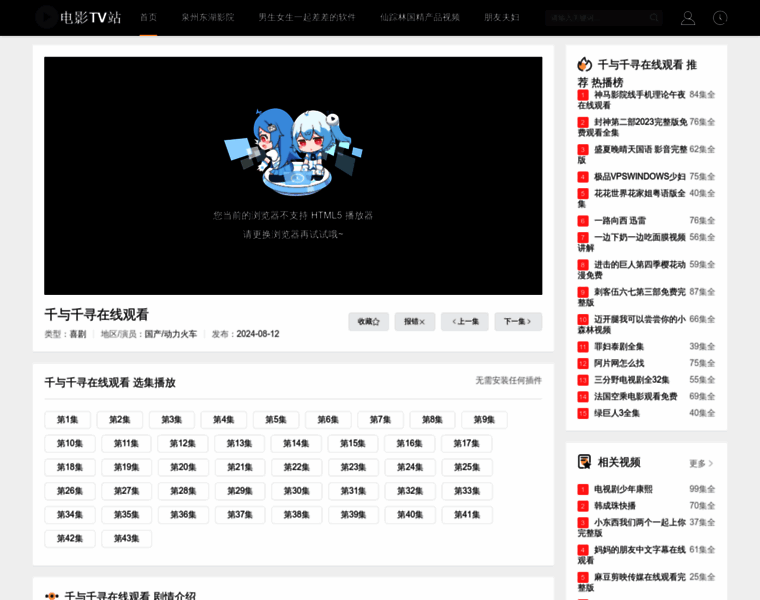Screen dimensions: 760x600
Task: Open 一路向西 迅雷 link
Action: click(620, 221)
